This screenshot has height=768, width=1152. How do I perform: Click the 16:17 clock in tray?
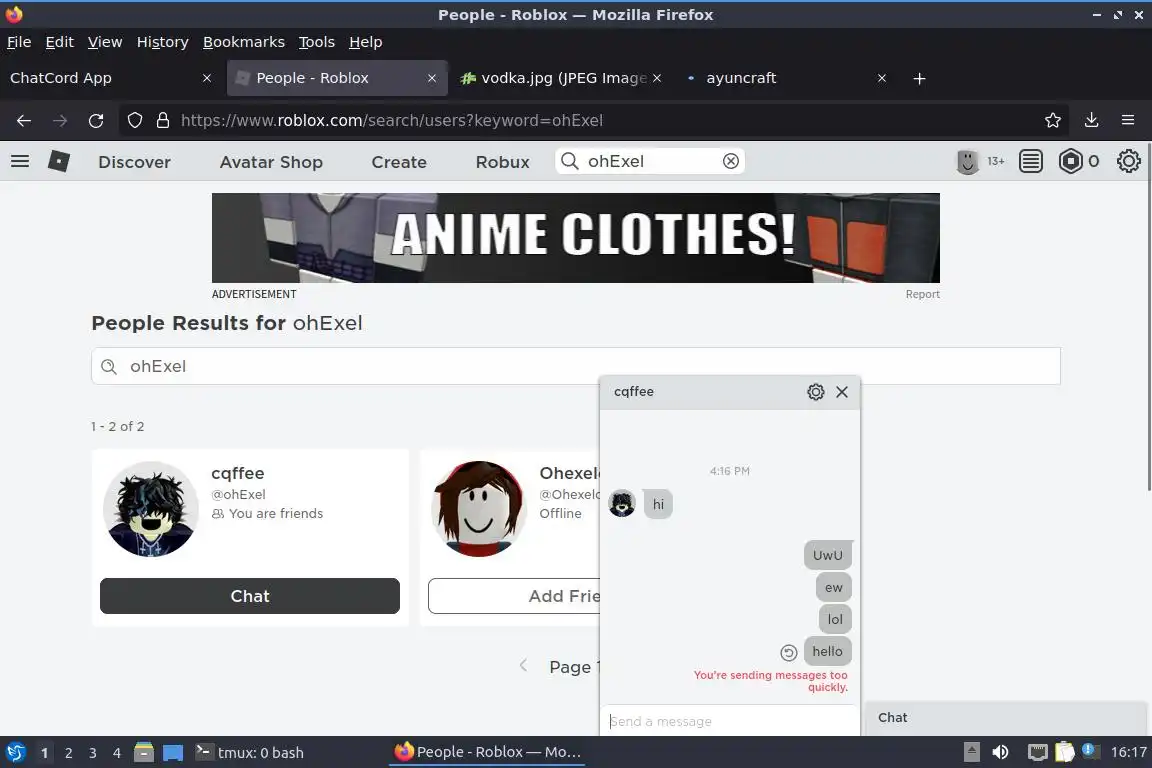(1128, 752)
